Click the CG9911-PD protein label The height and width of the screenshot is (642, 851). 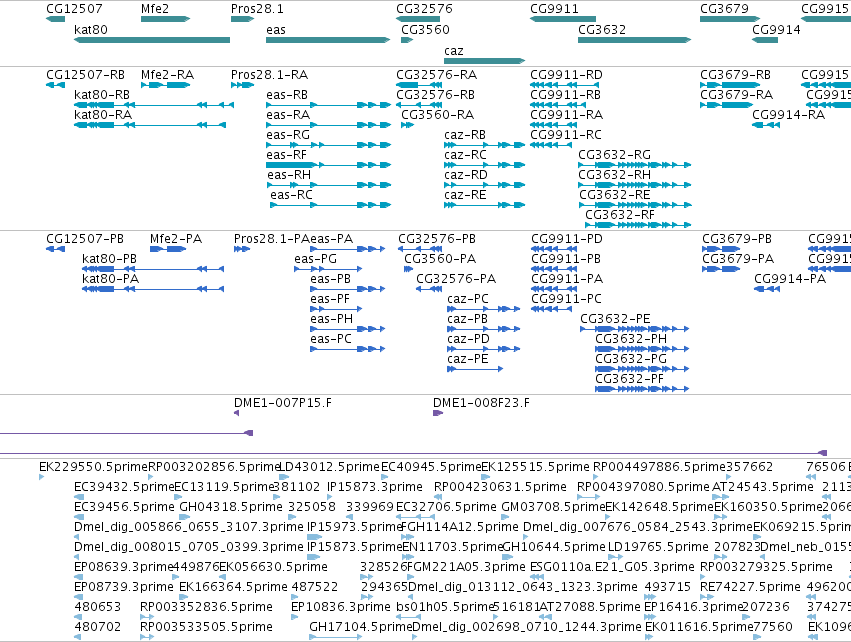567,239
